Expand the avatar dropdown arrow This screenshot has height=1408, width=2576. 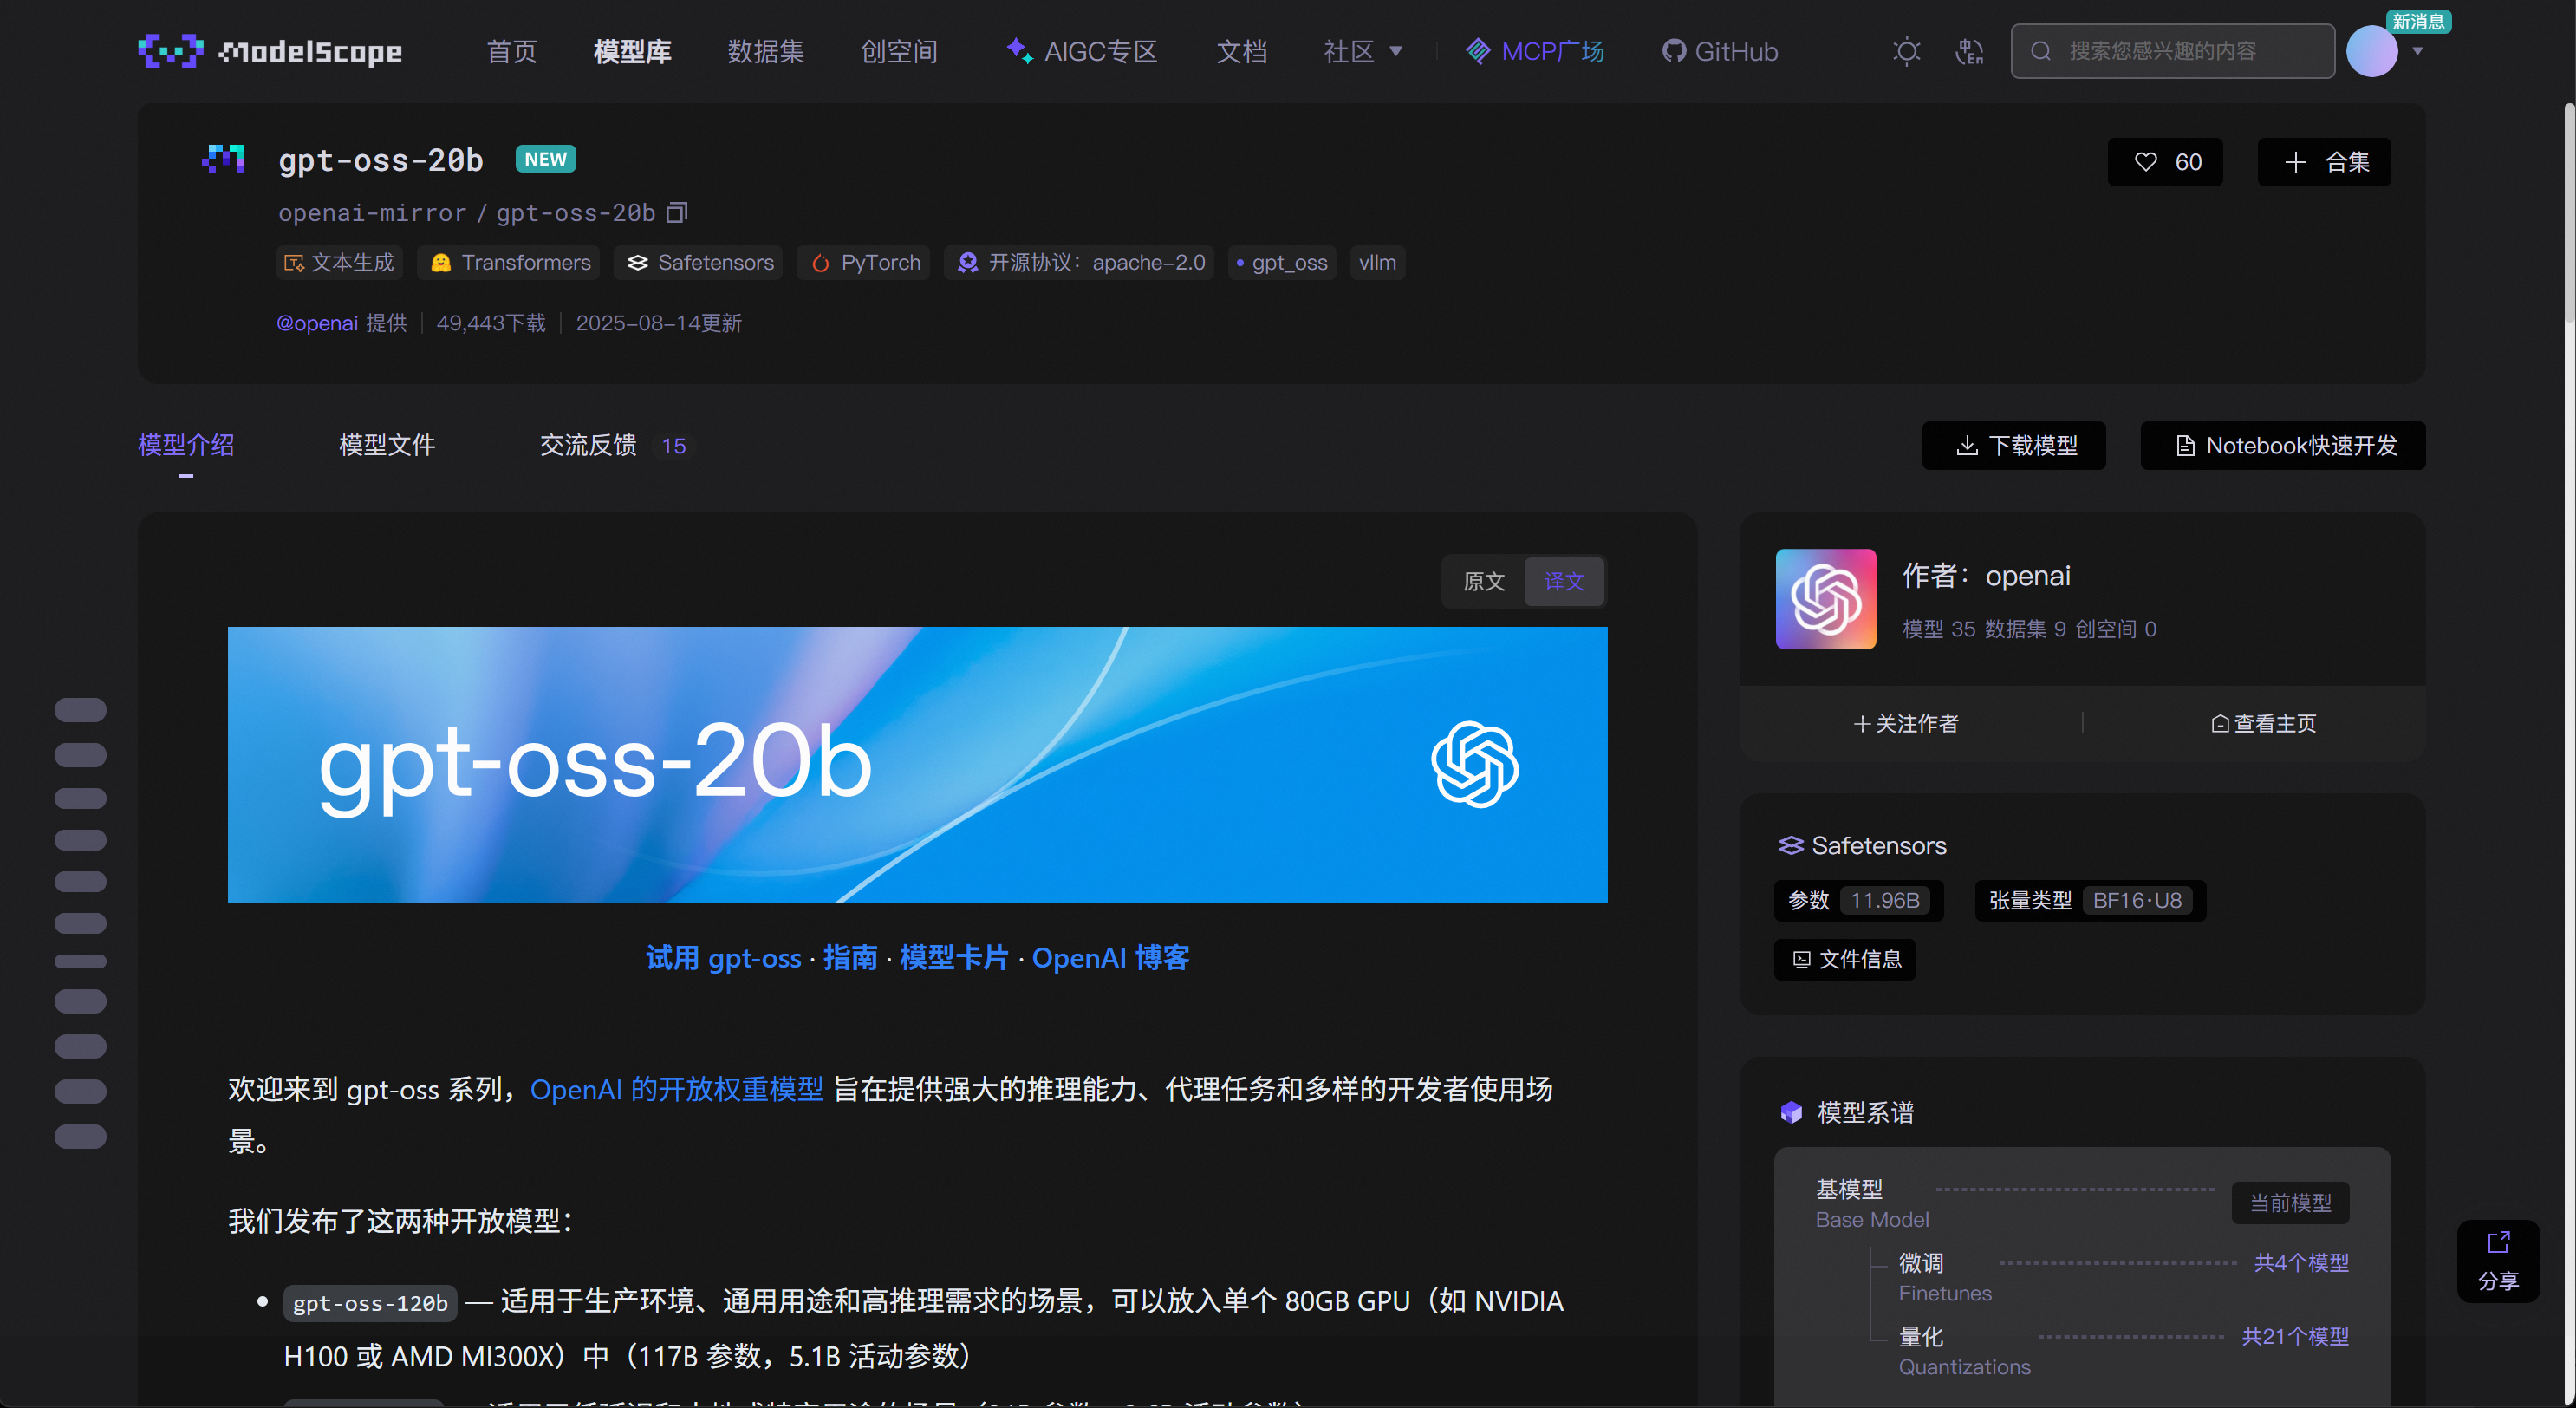click(2418, 51)
